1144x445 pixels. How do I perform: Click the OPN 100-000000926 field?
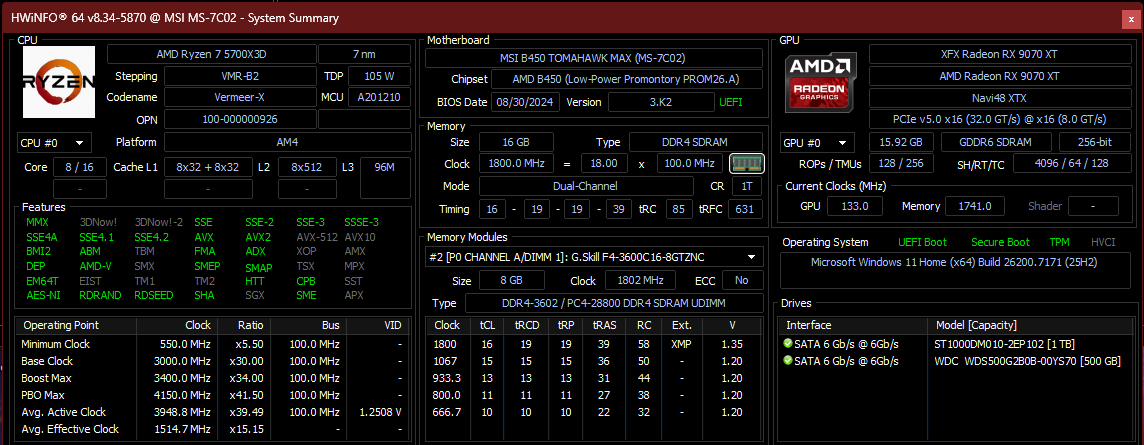(241, 119)
